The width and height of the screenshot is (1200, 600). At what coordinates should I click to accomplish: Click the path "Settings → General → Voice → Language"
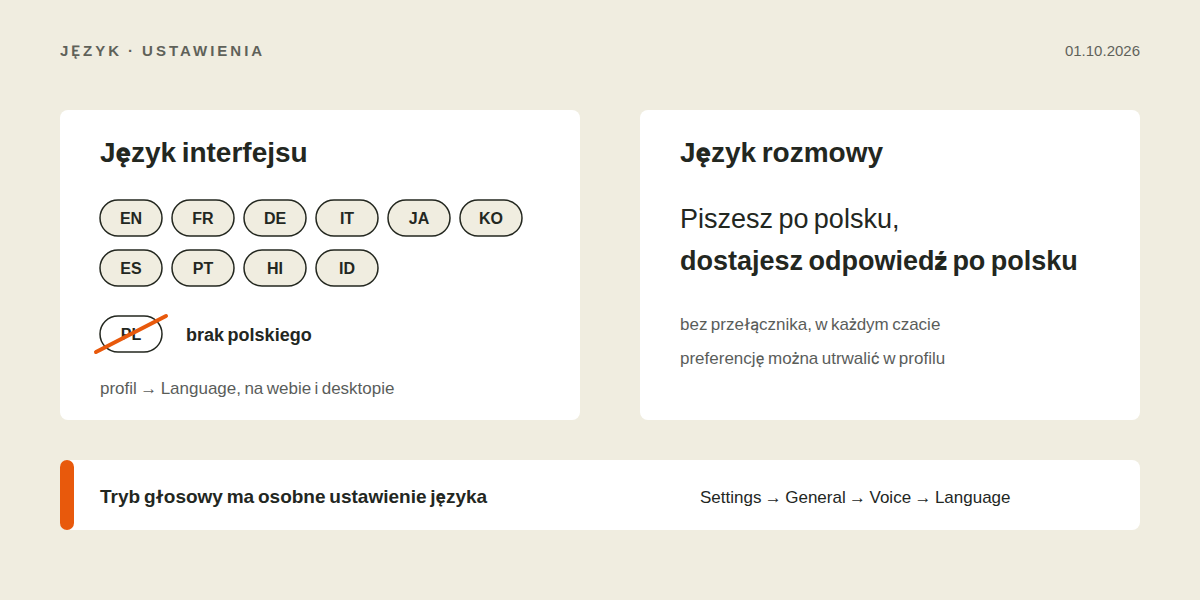tap(855, 497)
